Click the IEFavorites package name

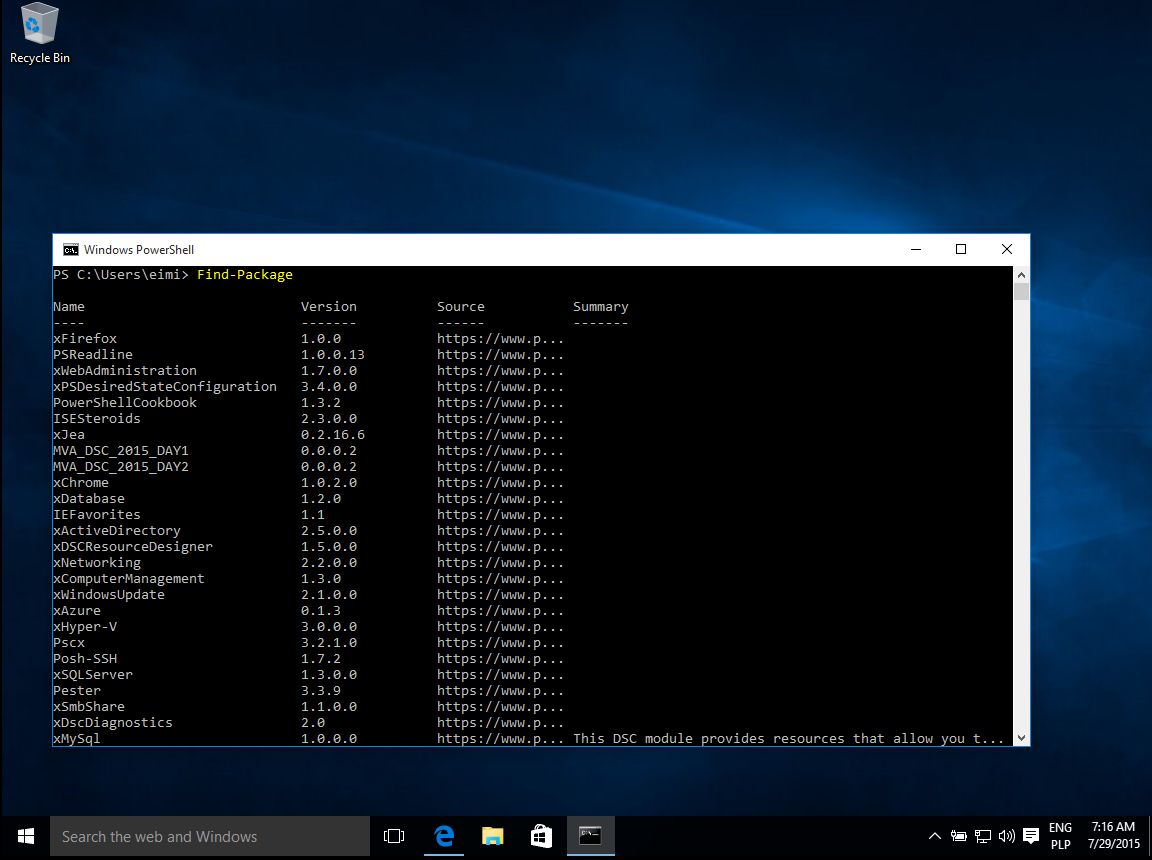click(x=96, y=515)
